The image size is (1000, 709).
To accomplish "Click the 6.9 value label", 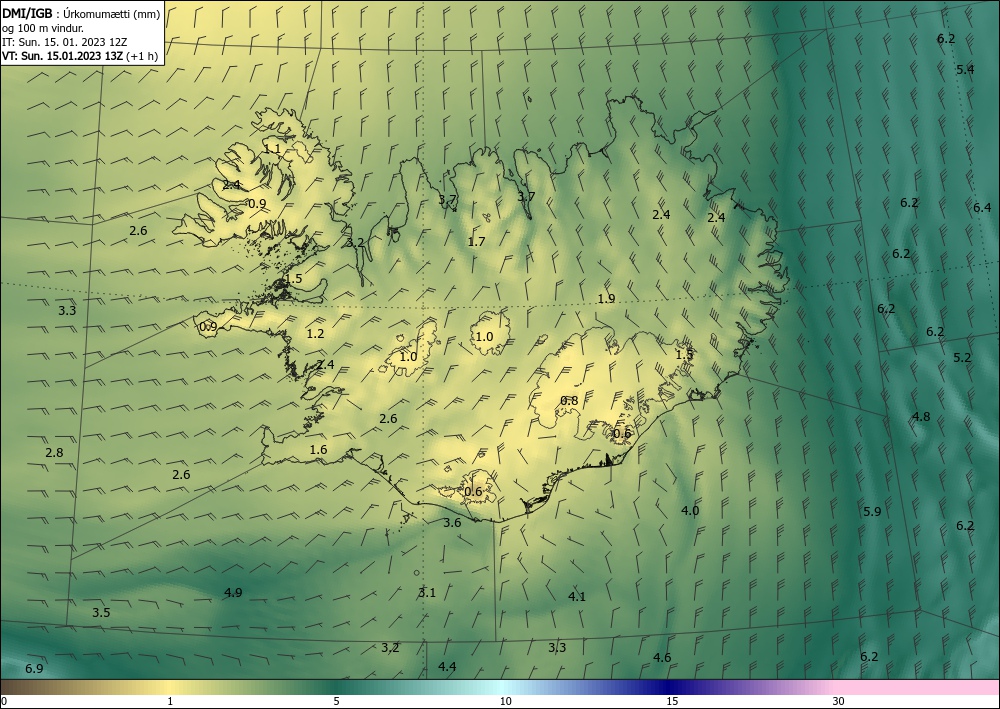I will [x=34, y=669].
